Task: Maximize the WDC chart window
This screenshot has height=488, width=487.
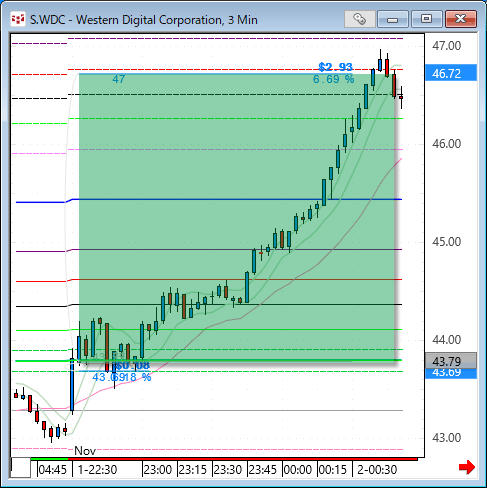Action: tap(426, 19)
